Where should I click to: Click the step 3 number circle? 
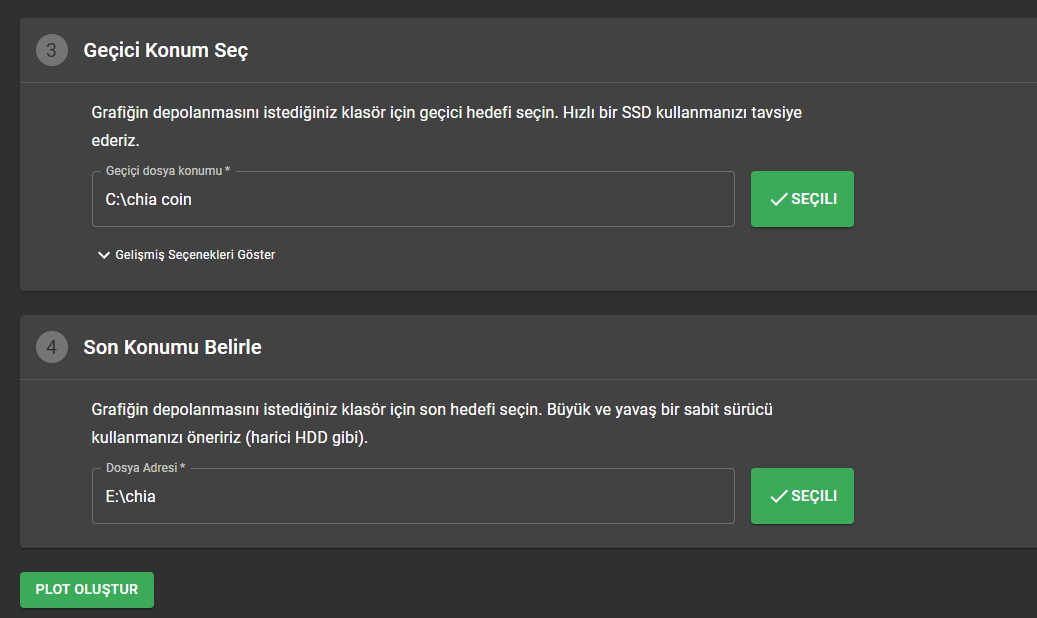coord(51,50)
